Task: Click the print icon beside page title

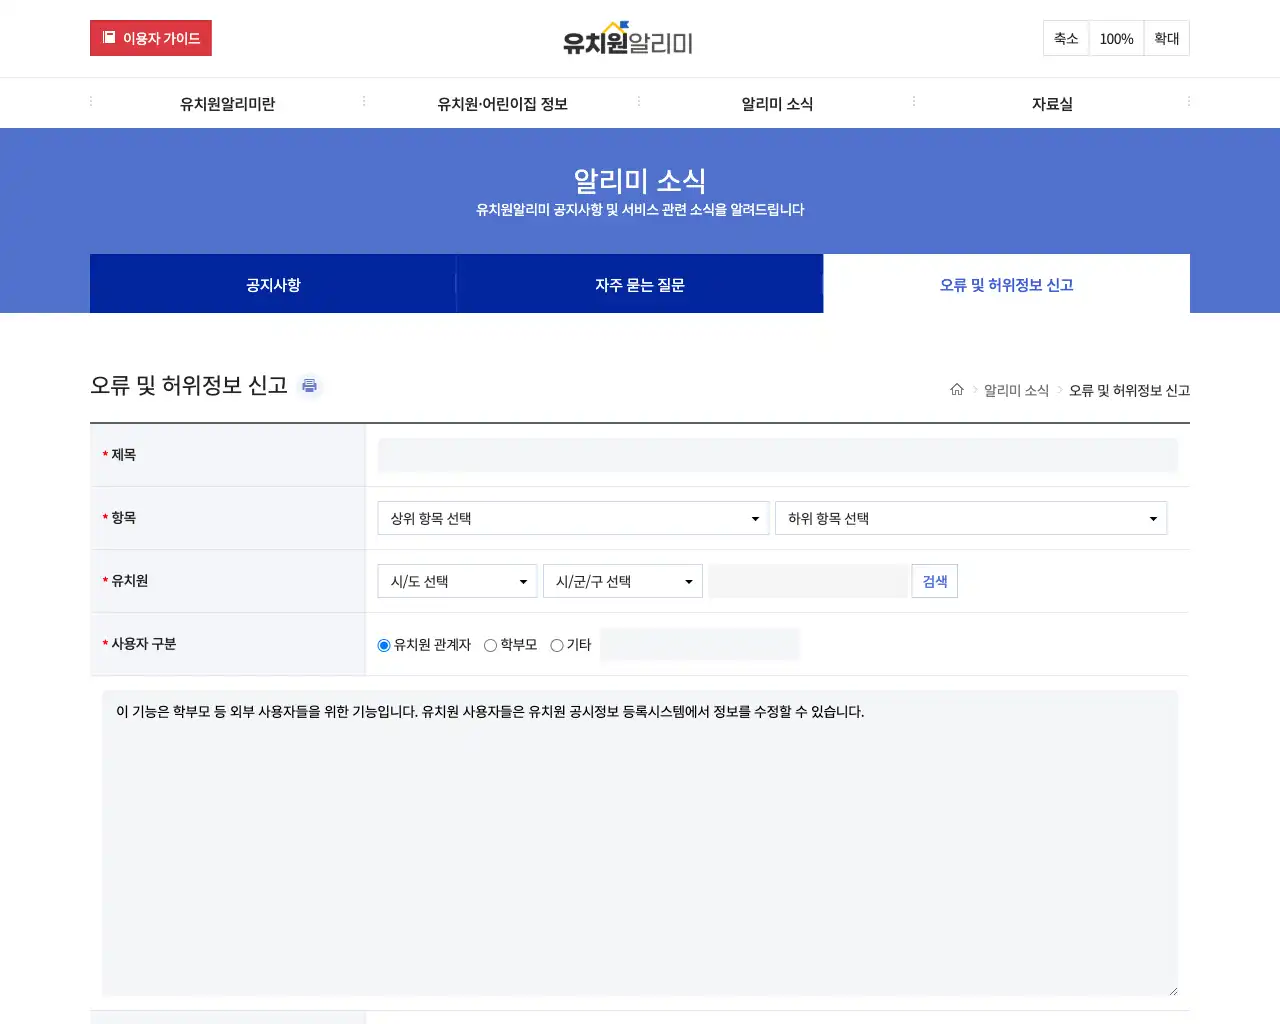Action: click(310, 386)
